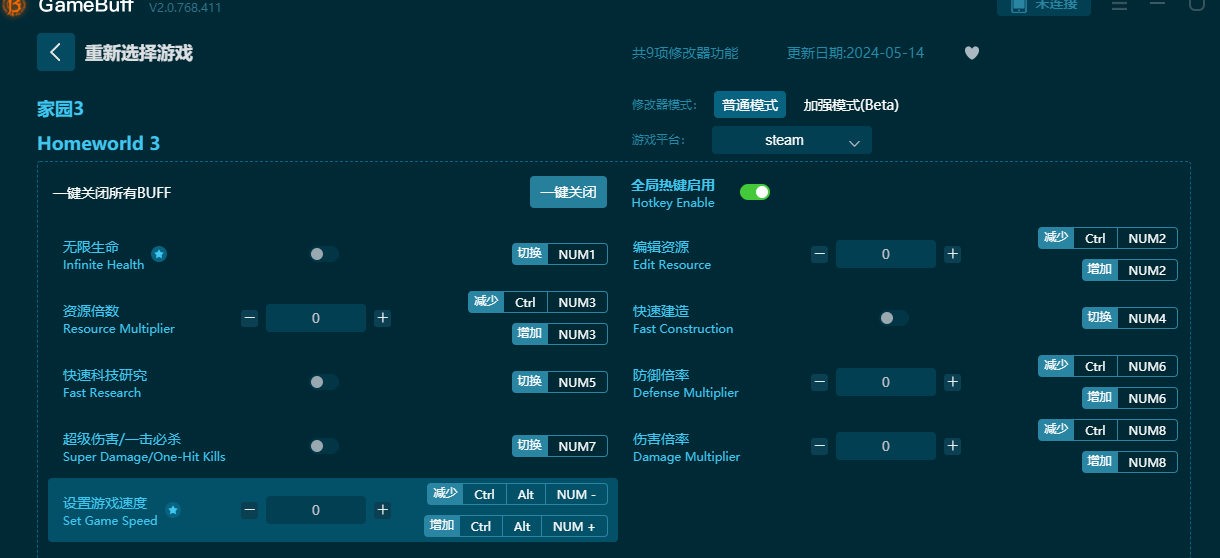Click the Set Game Speed value field
The width and height of the screenshot is (1220, 558).
point(316,510)
